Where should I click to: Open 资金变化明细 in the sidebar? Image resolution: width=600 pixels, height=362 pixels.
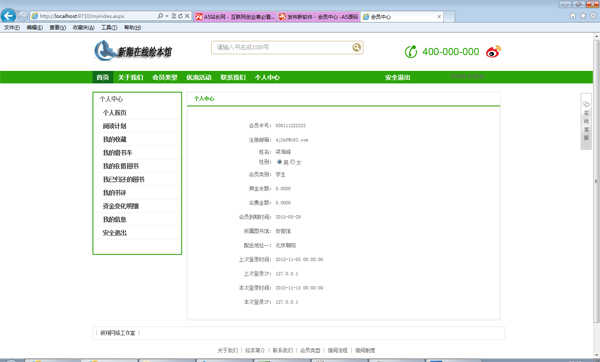pyautogui.click(x=121, y=206)
